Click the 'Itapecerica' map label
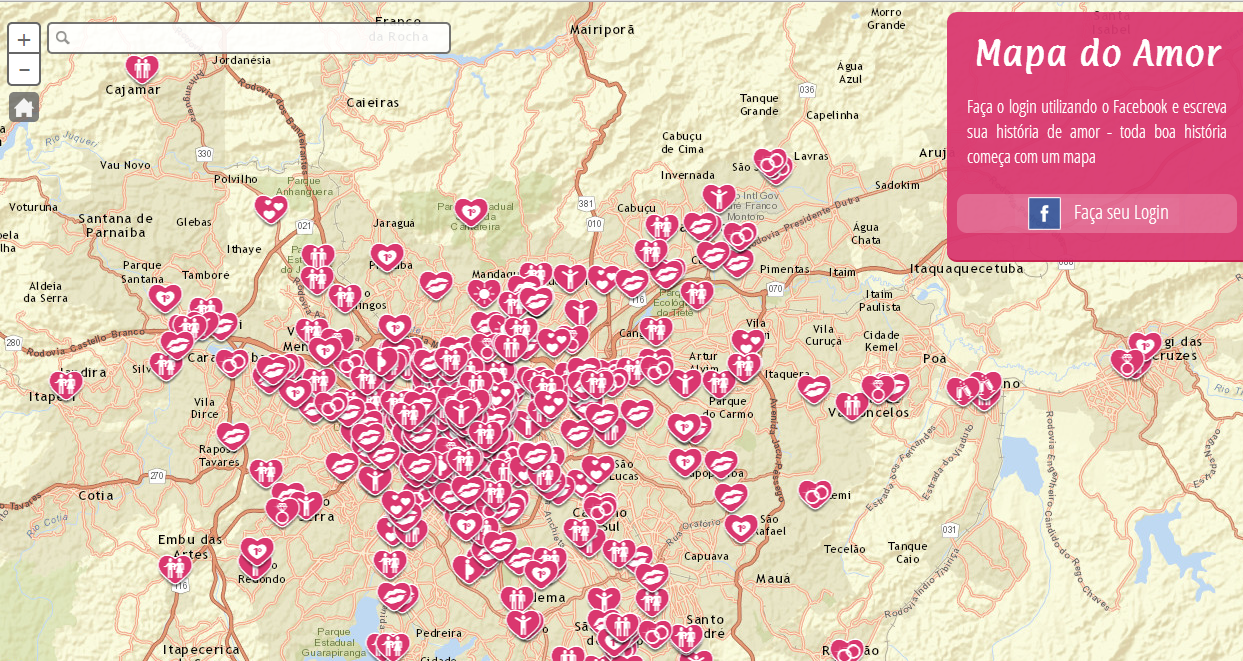This screenshot has height=661, width=1243. pos(202,649)
